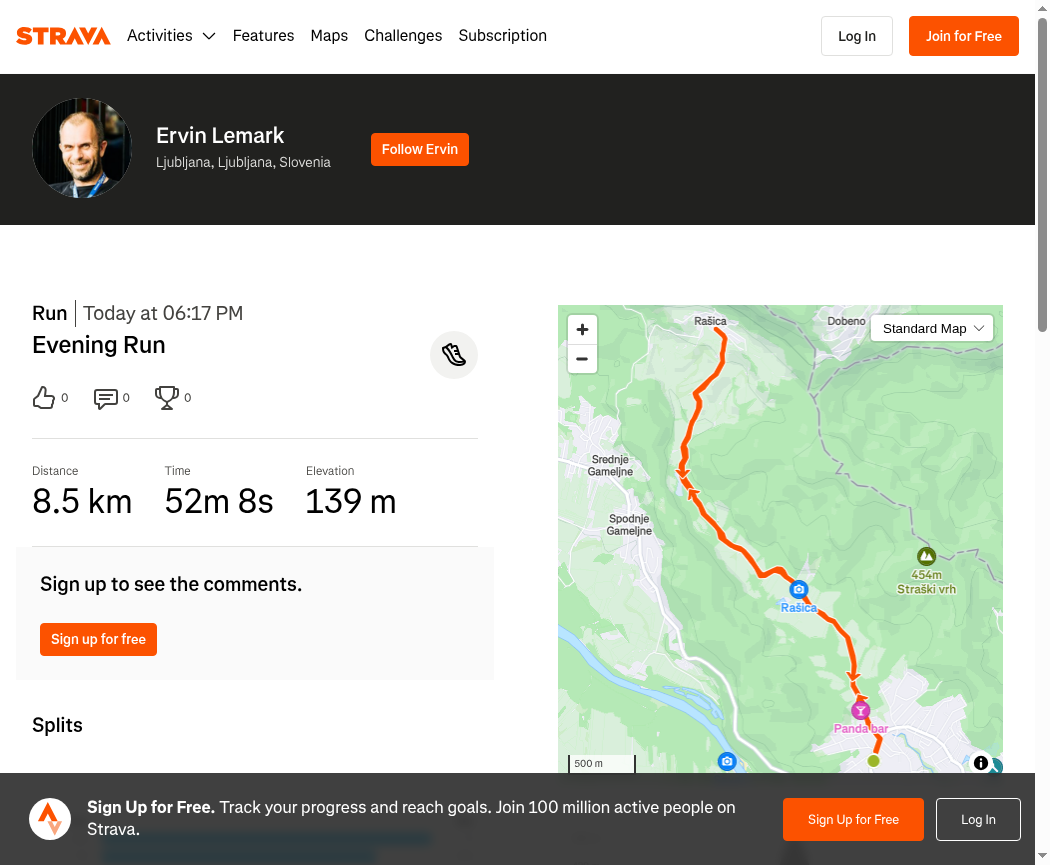Click the Strava logo
1050x865 pixels.
coord(63,35)
